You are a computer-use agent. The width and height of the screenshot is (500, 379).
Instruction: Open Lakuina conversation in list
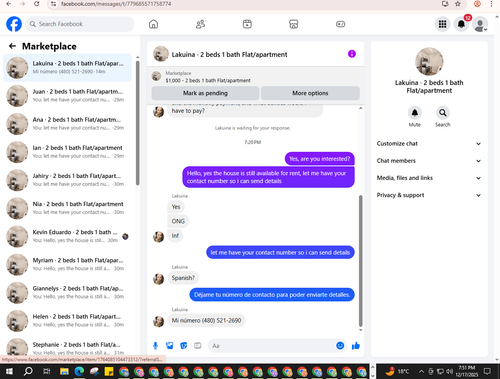(67, 68)
